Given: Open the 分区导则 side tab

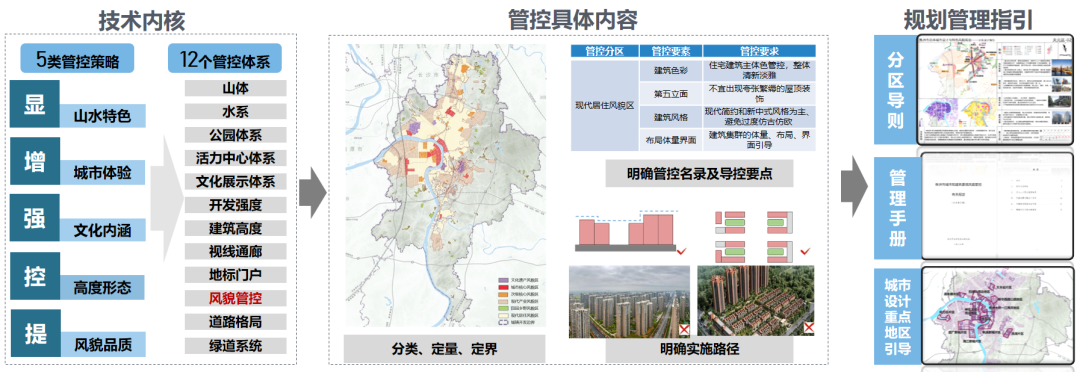Looking at the screenshot, I should pos(894,90).
